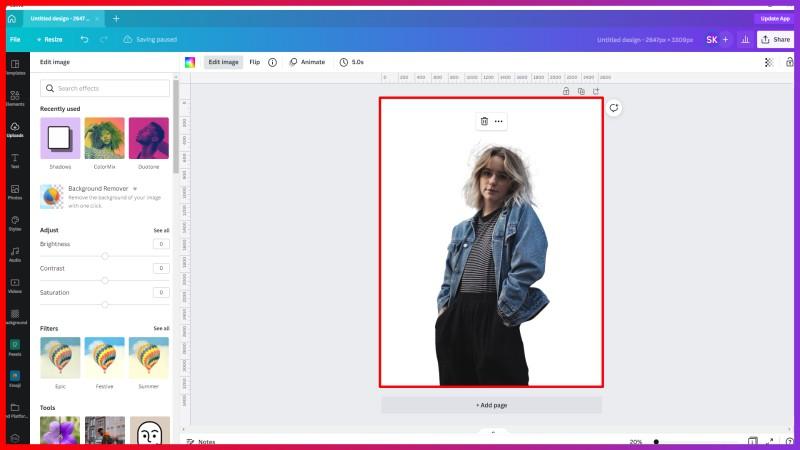The image size is (800, 450).
Task: Open insights bar chart icon
Action: 743,39
